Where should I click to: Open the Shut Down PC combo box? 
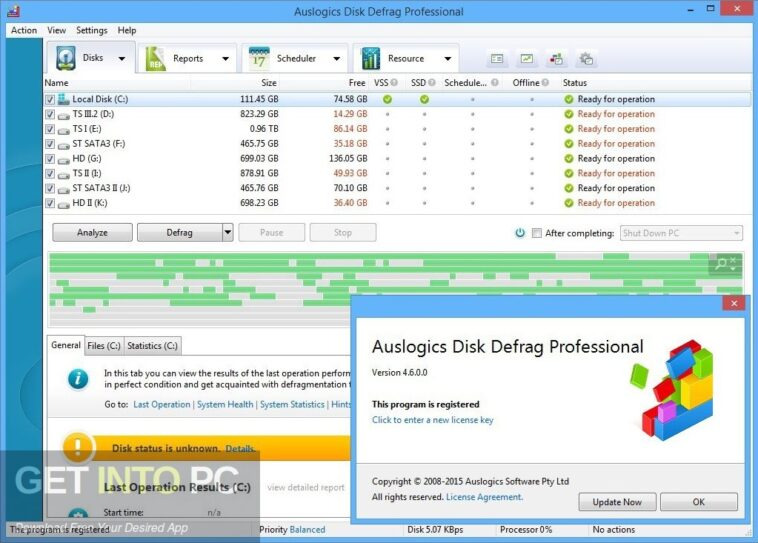point(681,233)
